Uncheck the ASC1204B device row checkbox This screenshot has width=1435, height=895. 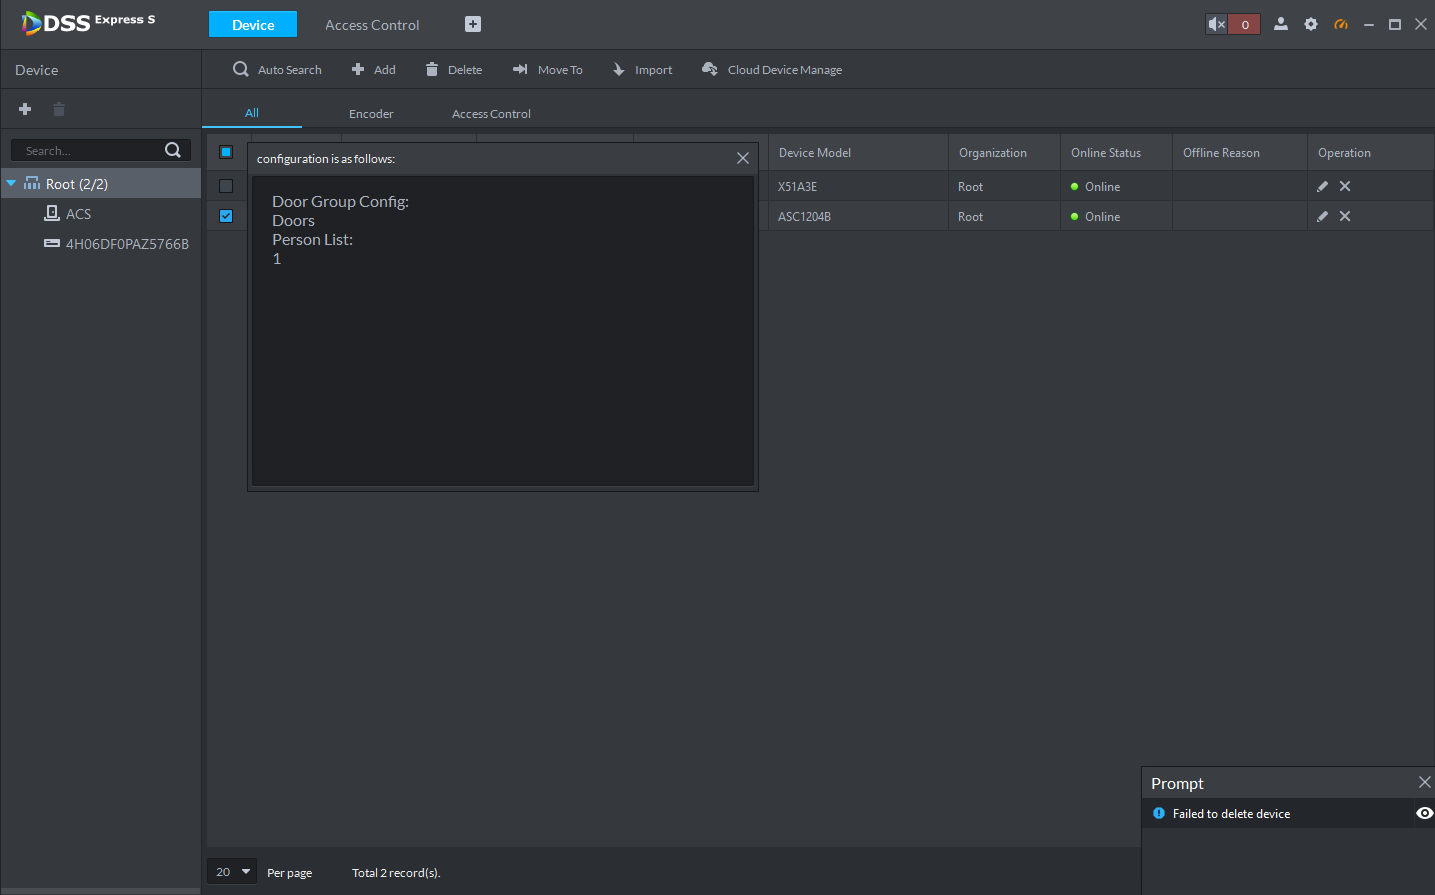[226, 216]
